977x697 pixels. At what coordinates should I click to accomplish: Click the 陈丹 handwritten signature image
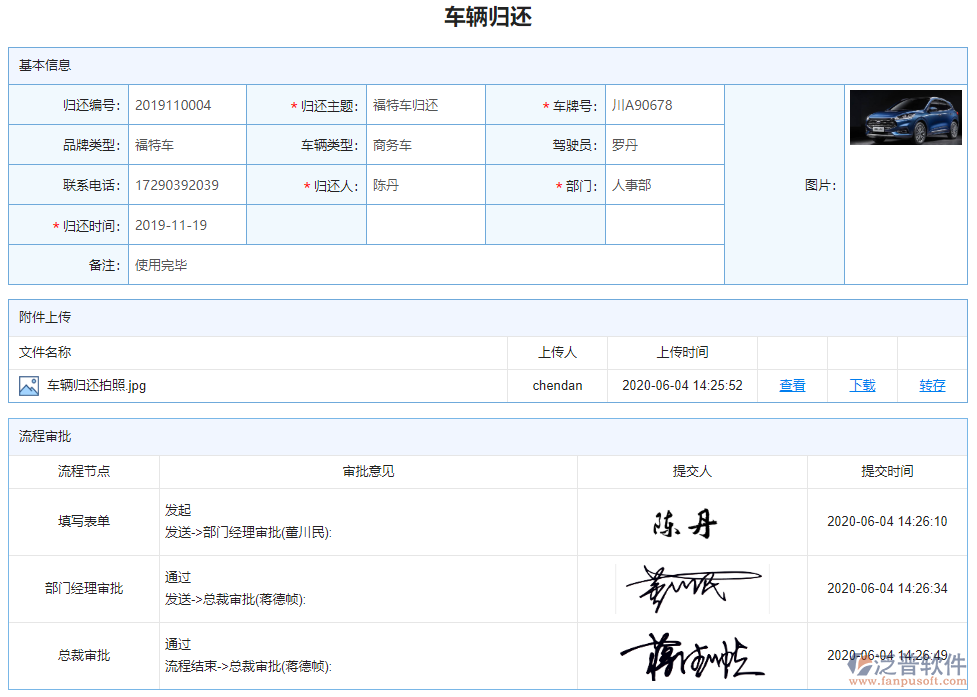tap(686, 522)
